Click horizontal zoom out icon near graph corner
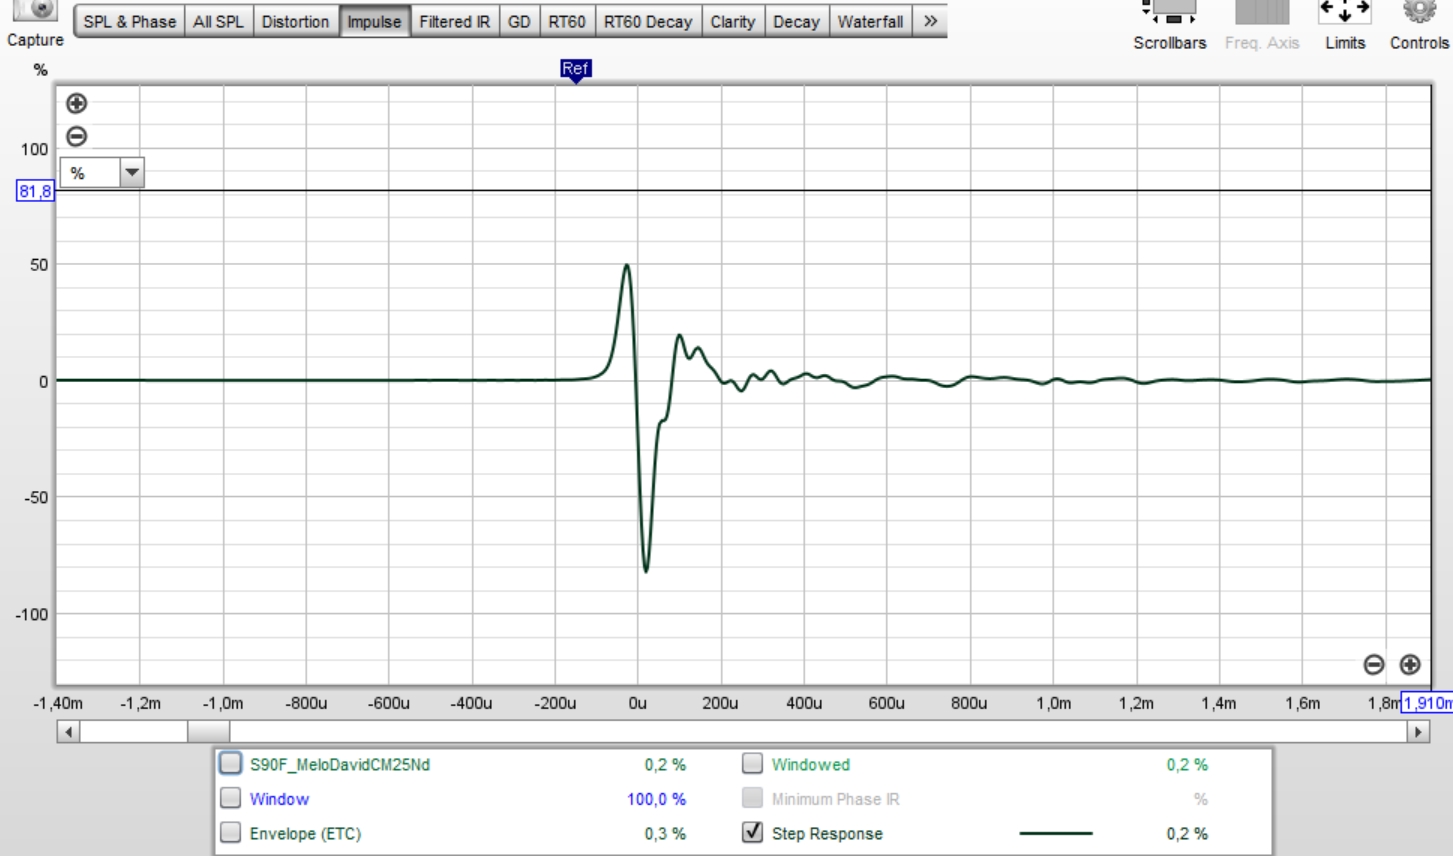The height and width of the screenshot is (856, 1453). (1374, 664)
